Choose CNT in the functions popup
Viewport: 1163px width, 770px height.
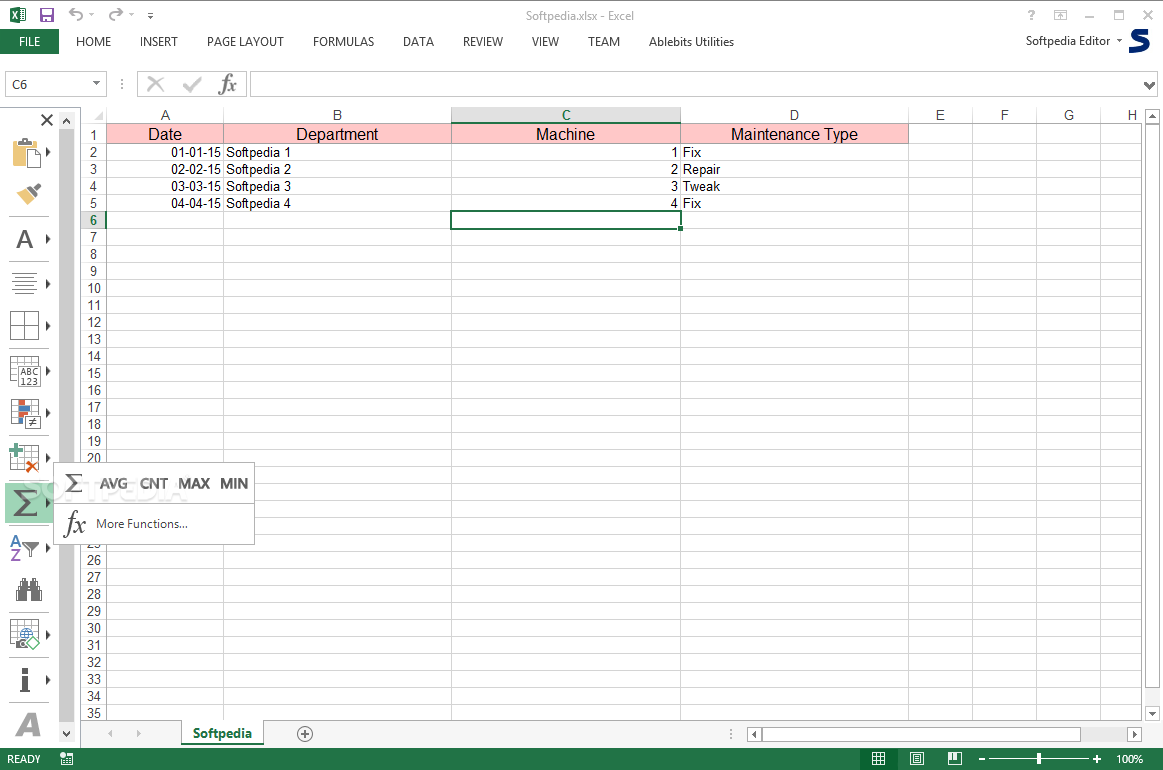pos(154,484)
